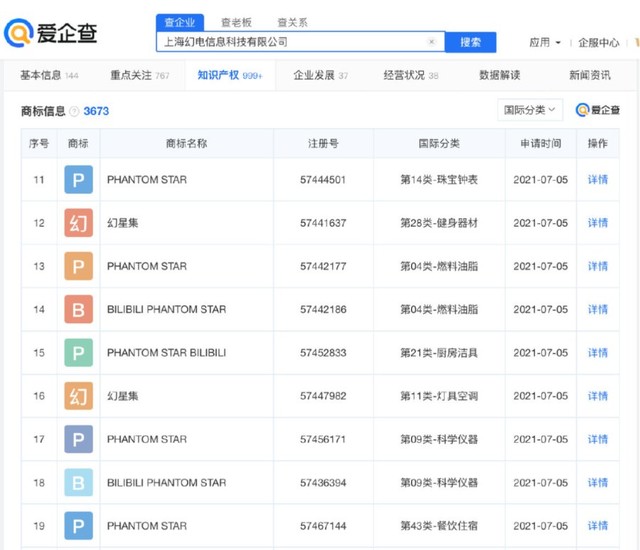Open the 新闻资讯 tab
Image resolution: width=640 pixels, height=550 pixels.
pyautogui.click(x=590, y=75)
